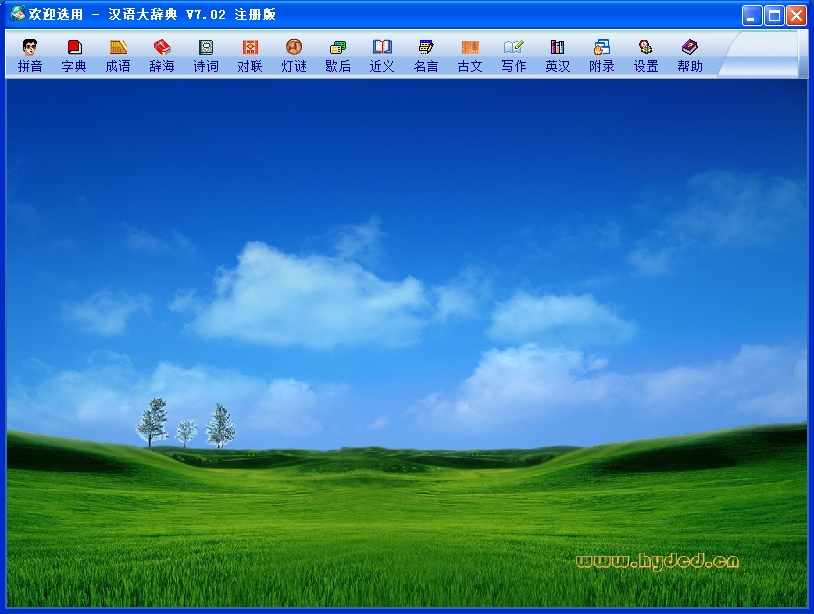The image size is (814, 614).
Task: Select the 歇后 sayings icon
Action: tap(338, 55)
